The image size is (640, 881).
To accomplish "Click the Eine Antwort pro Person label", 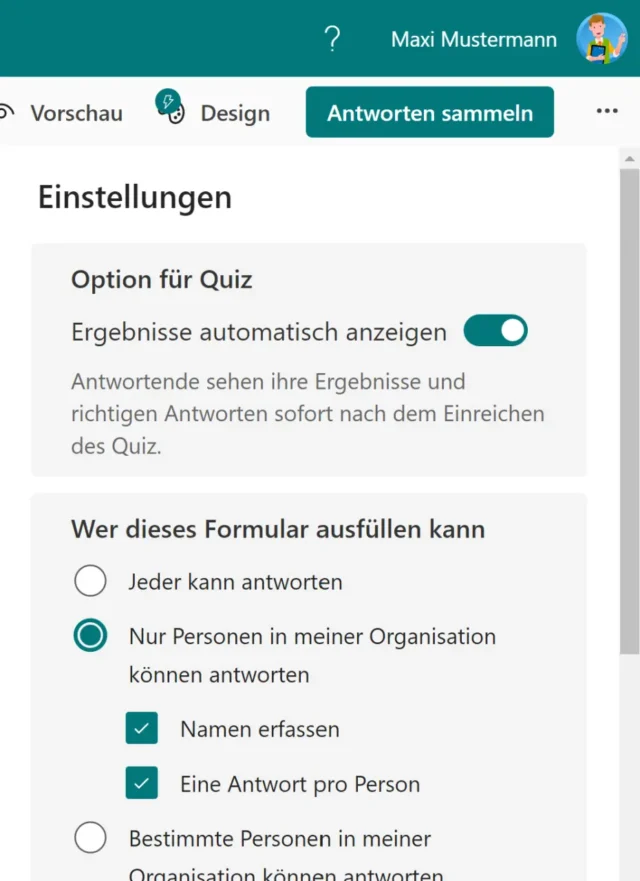I will (300, 784).
